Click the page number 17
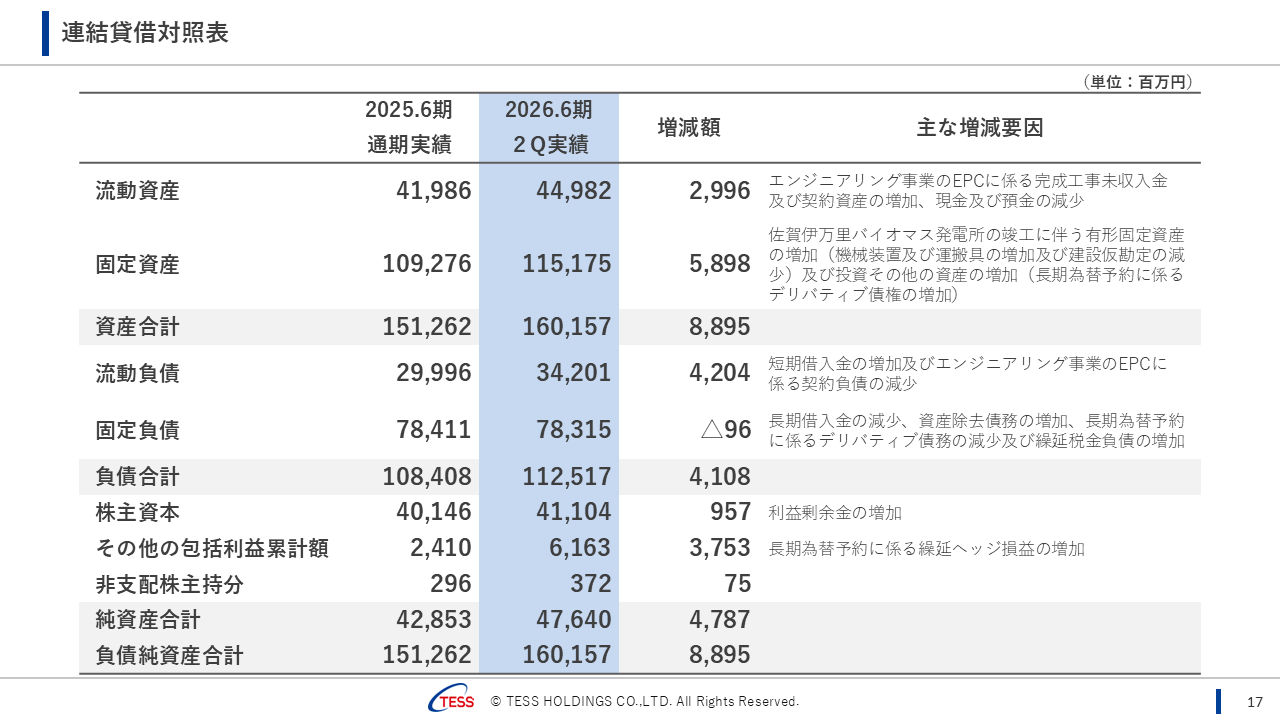Viewport: 1280px width, 720px height. [x=1249, y=701]
